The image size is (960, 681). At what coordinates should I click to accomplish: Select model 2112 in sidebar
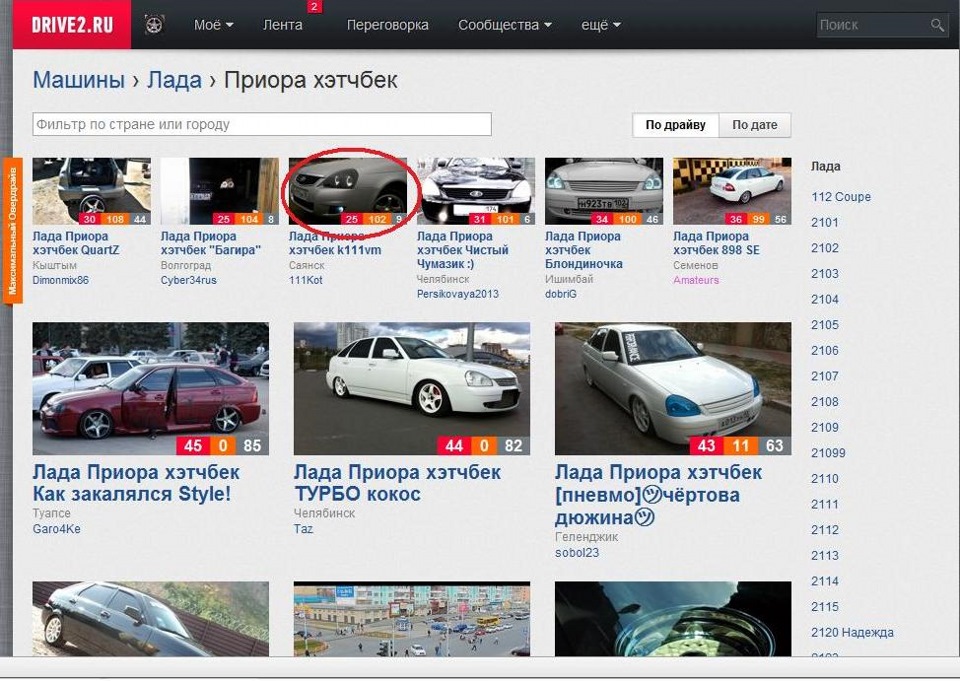(825, 530)
